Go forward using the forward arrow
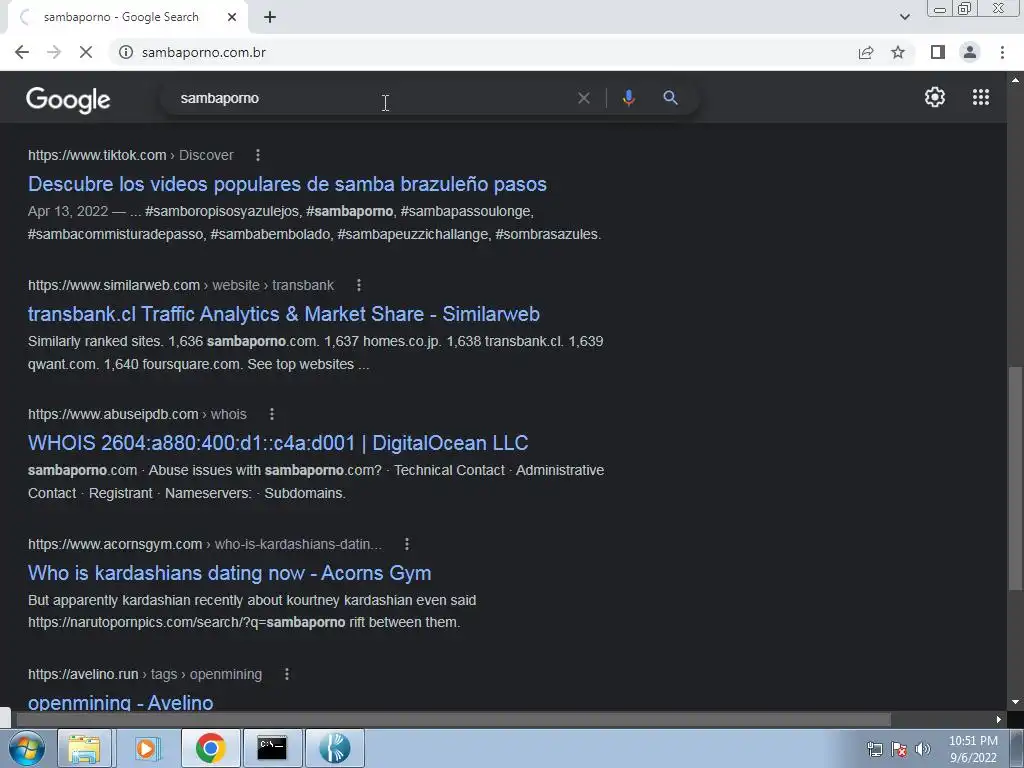 coord(54,52)
